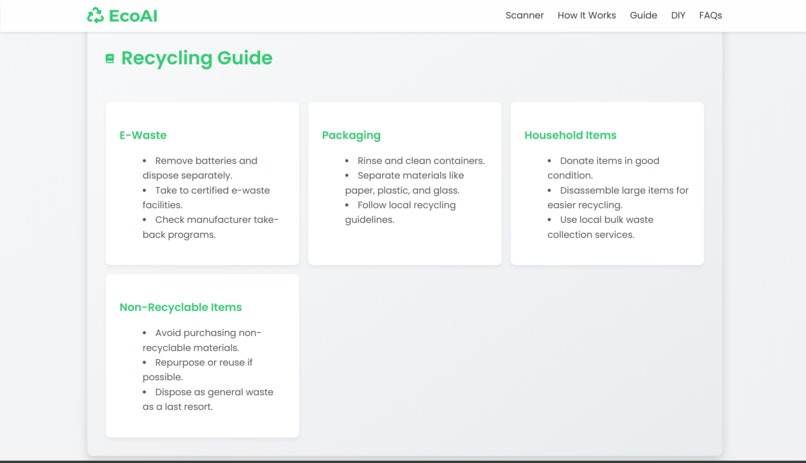Click 'Repurpose or reuse if possible' tip

[x=197, y=369]
